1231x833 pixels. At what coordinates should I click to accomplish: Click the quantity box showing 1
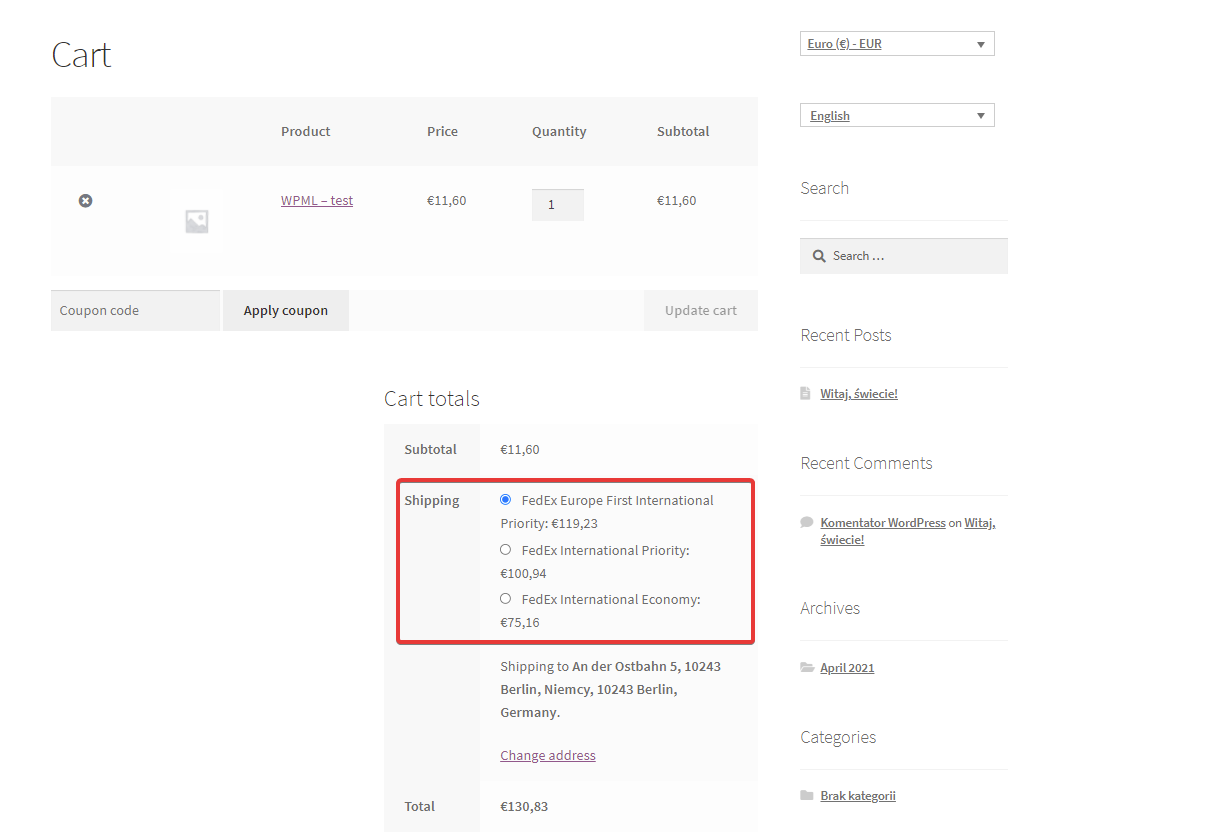(557, 204)
